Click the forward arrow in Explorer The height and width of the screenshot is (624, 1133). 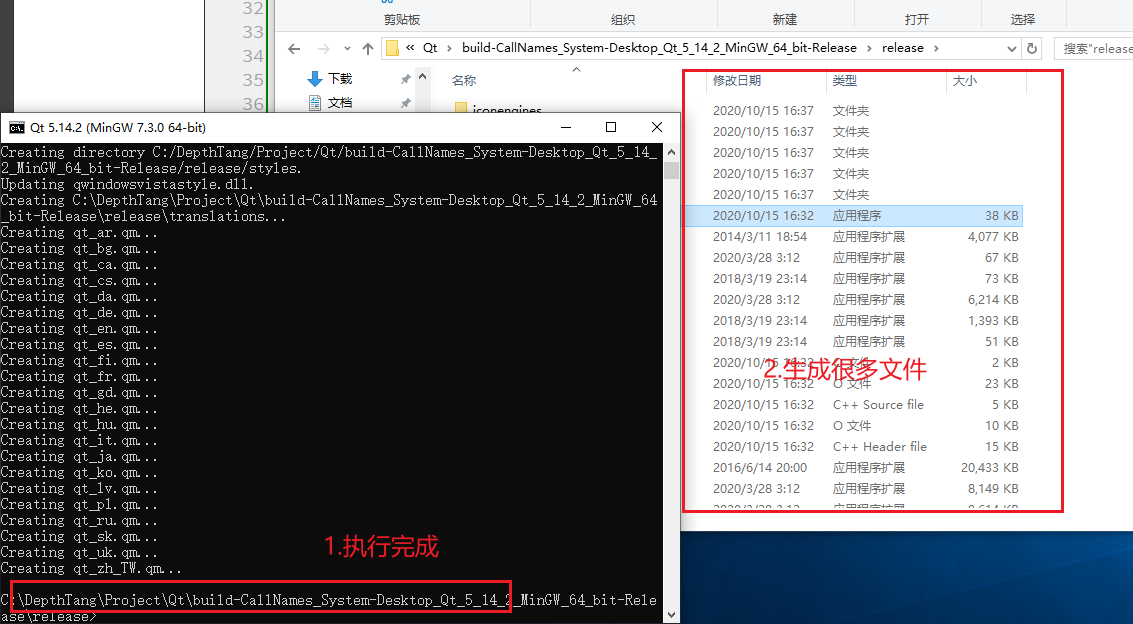[324, 48]
